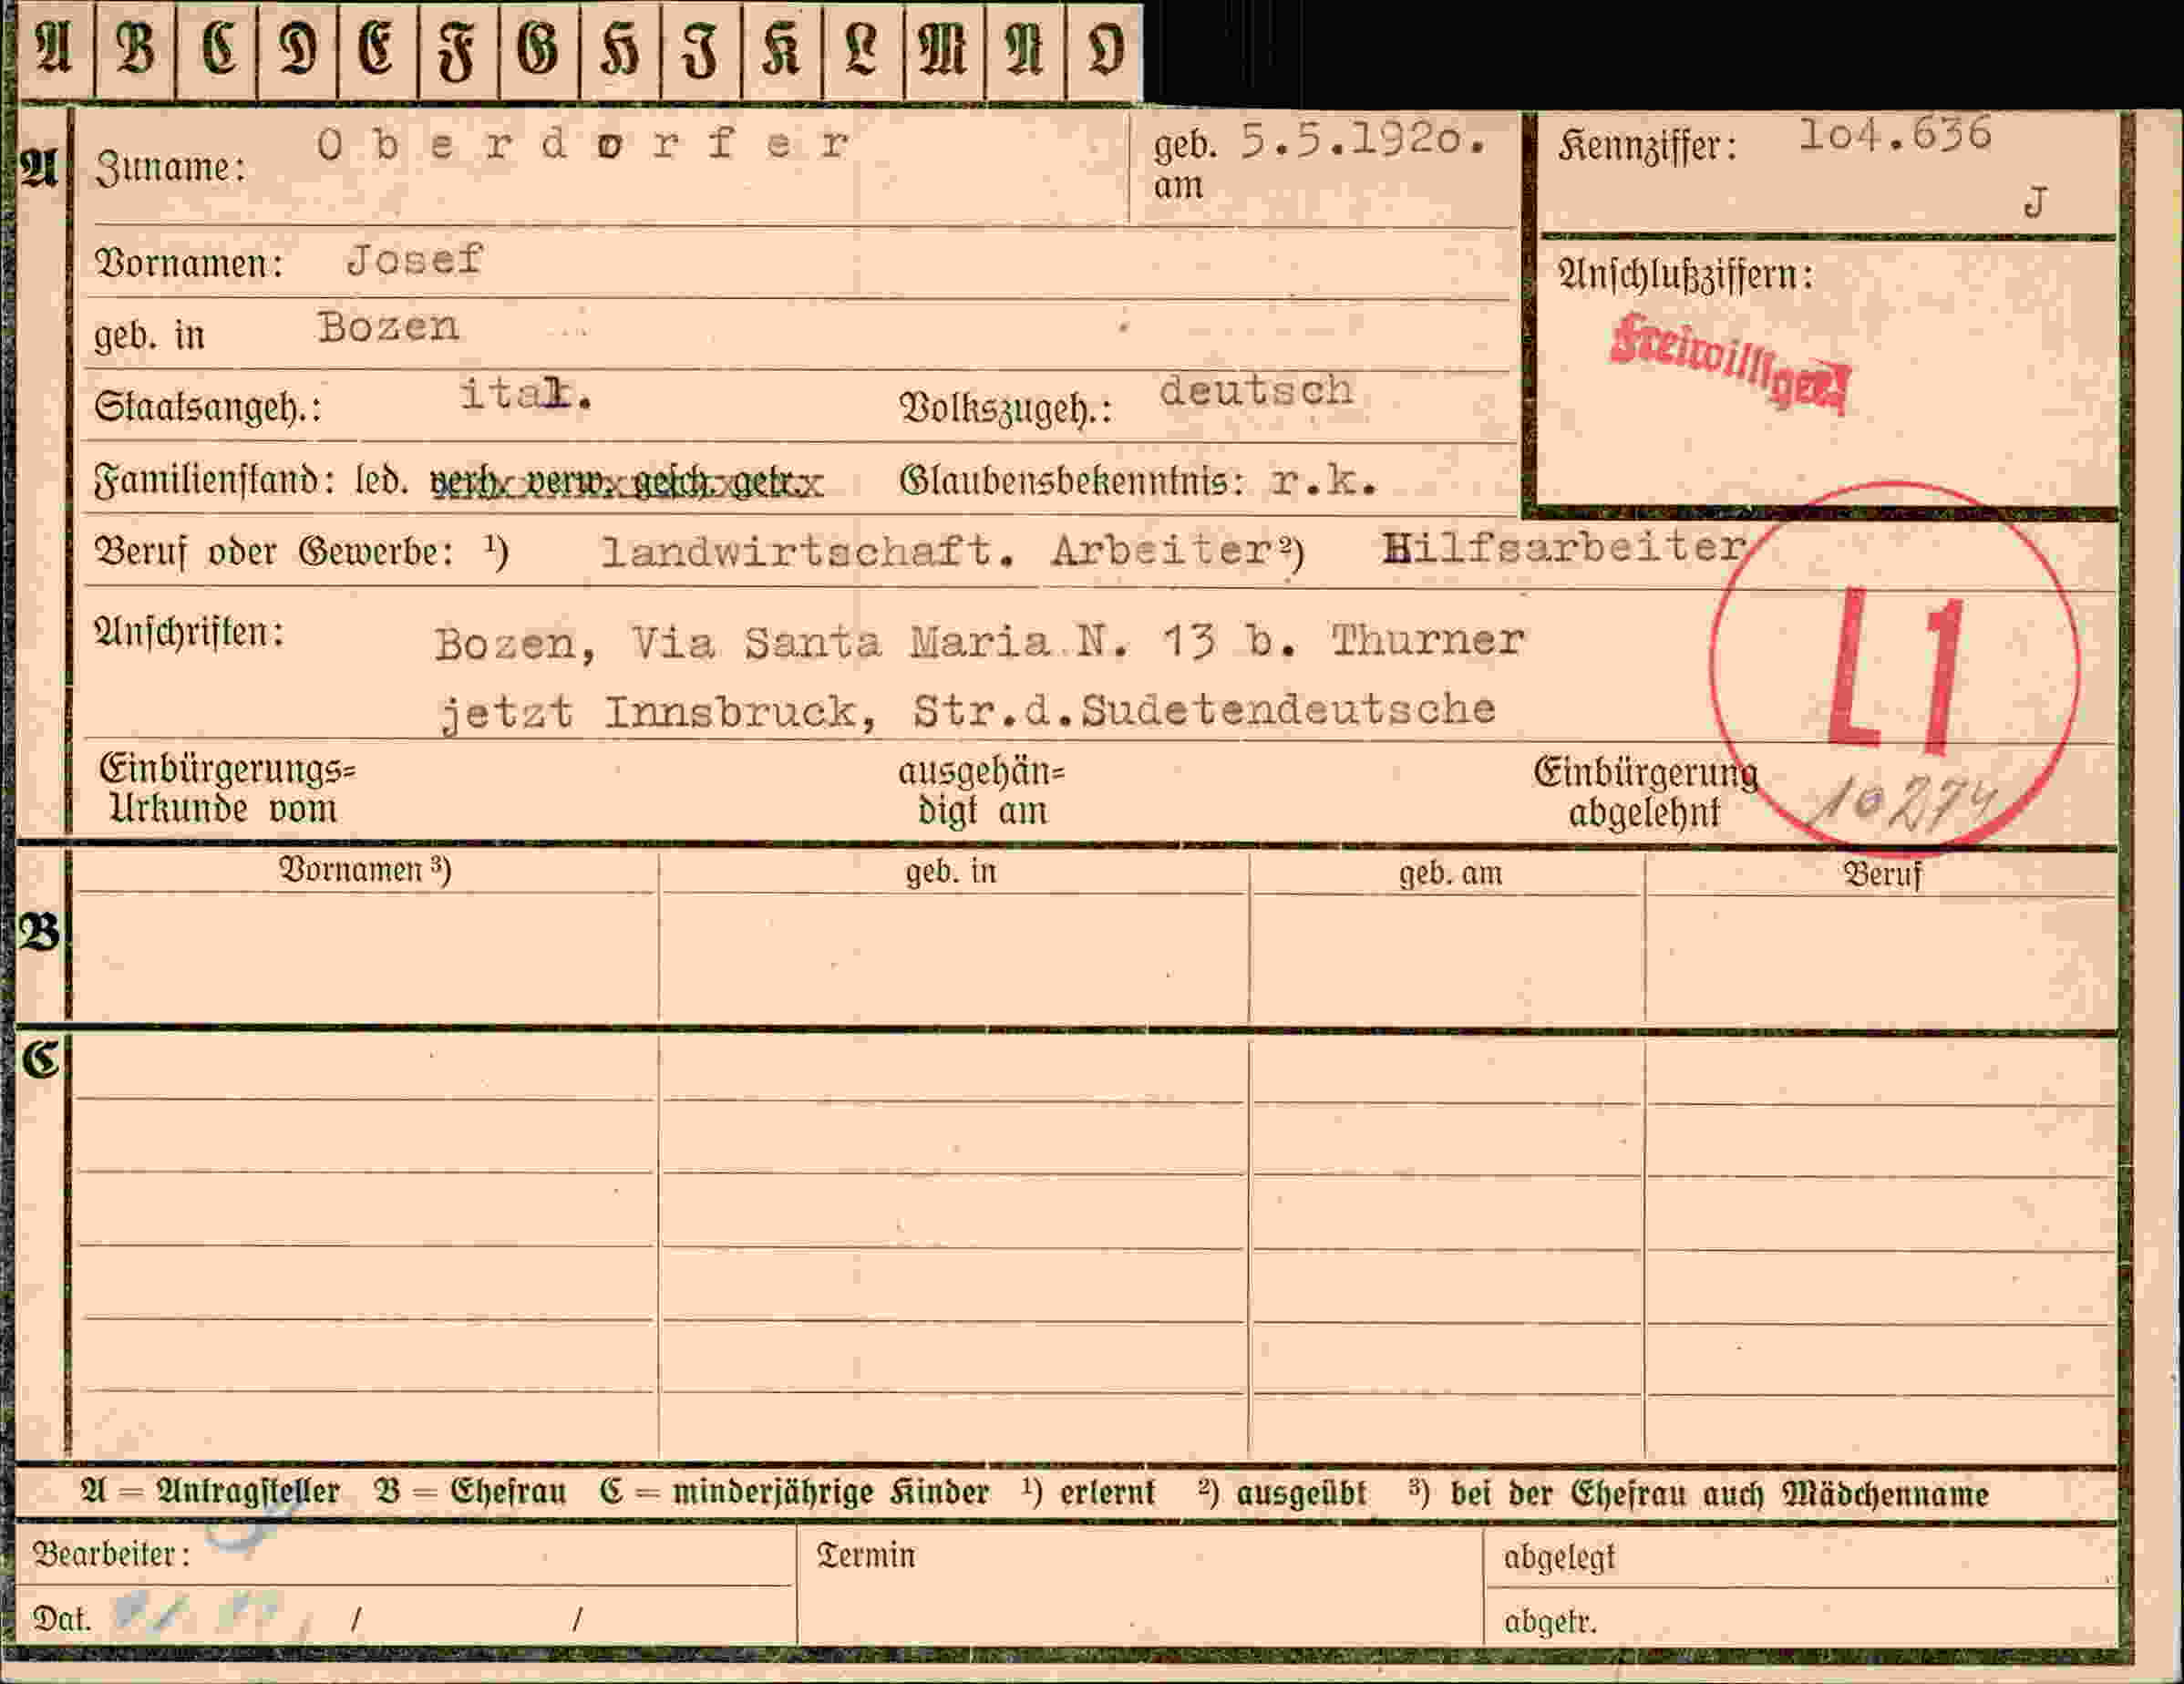This screenshot has width=2184, height=1684.
Task: Click the surname 'Oberdorfer'
Action: pos(583,145)
